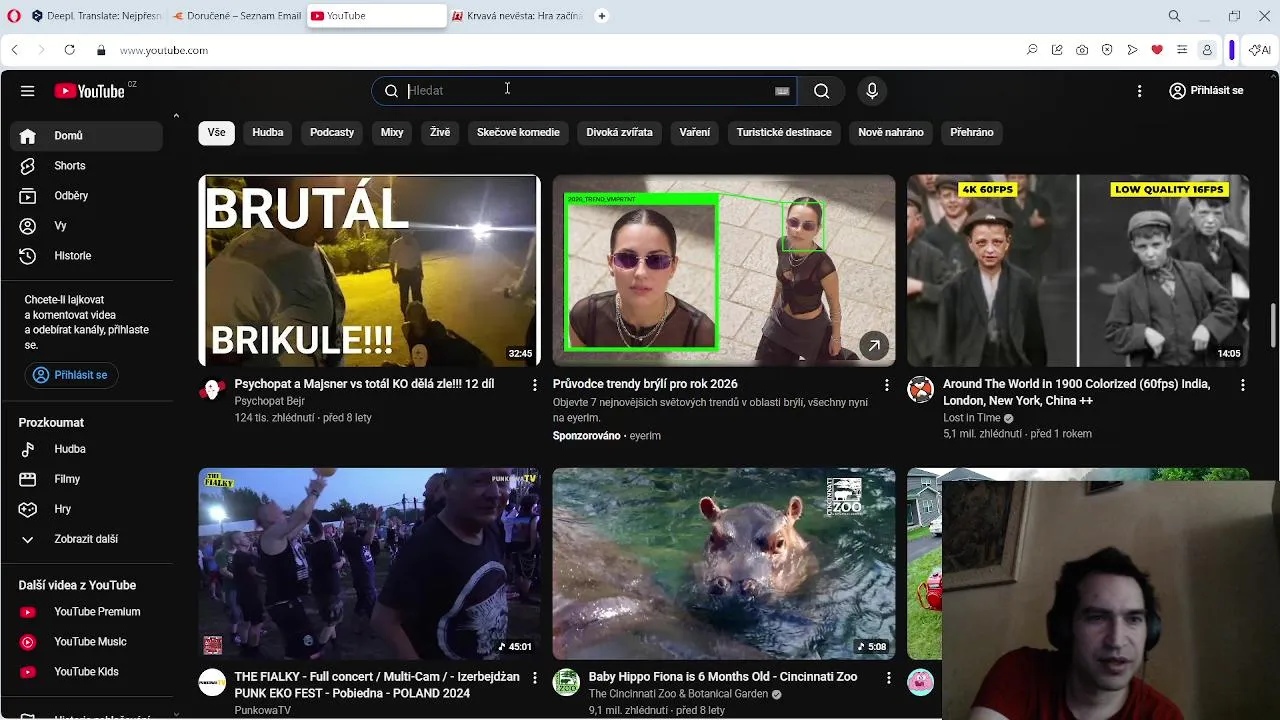Select the Nově nahráno chip

tap(891, 132)
